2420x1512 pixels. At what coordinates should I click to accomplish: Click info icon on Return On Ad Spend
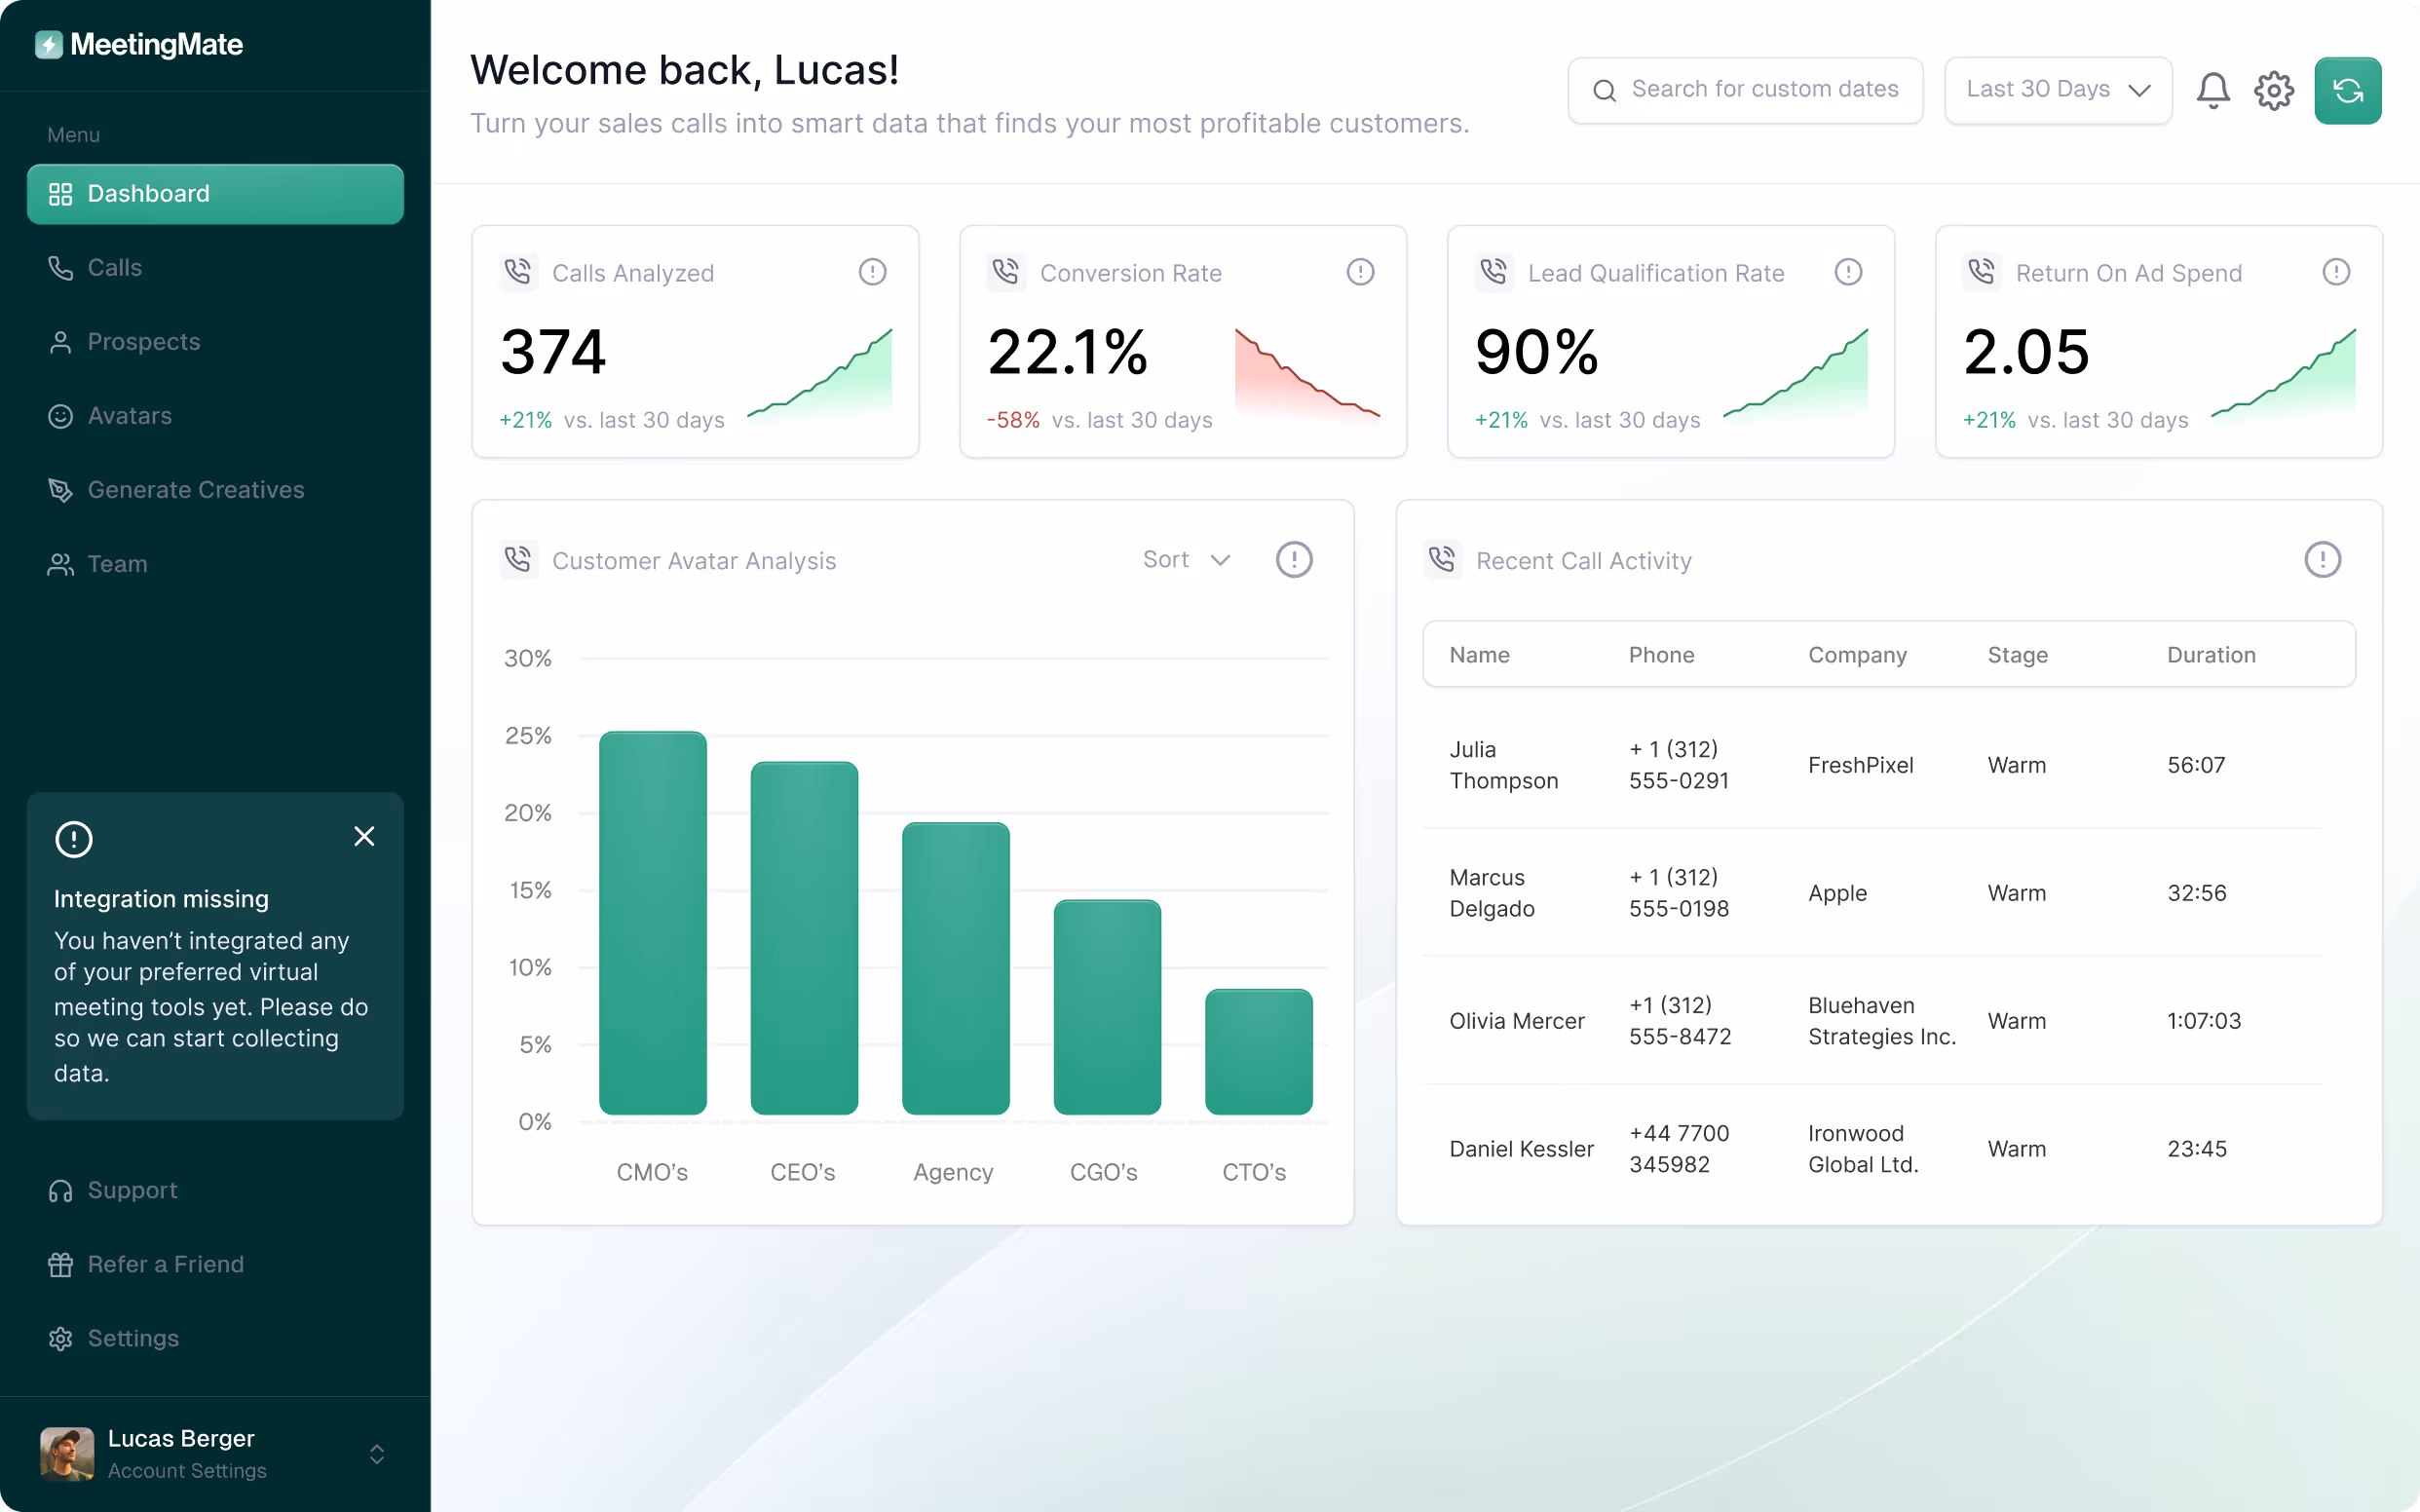2336,272
